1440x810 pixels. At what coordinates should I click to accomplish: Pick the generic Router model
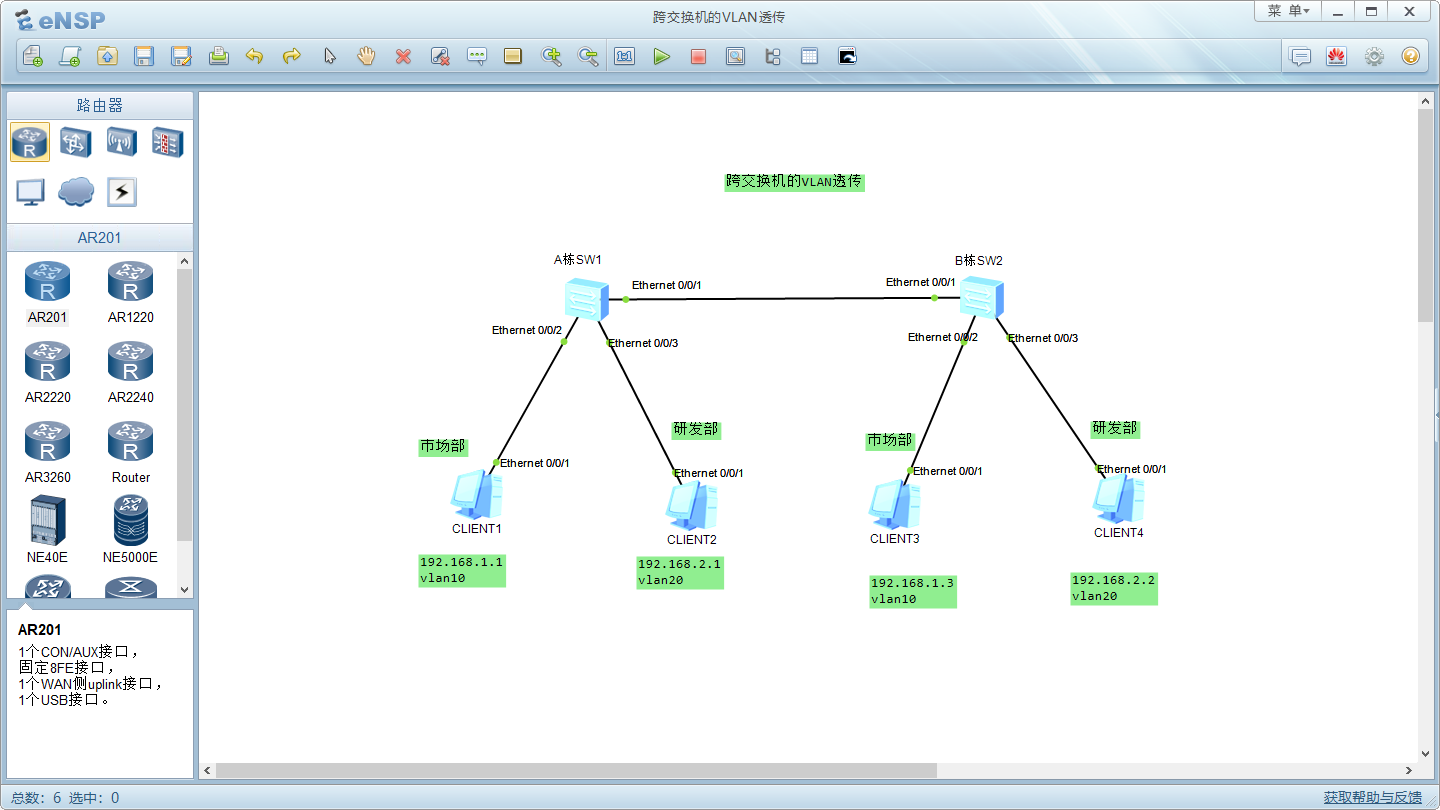(131, 453)
